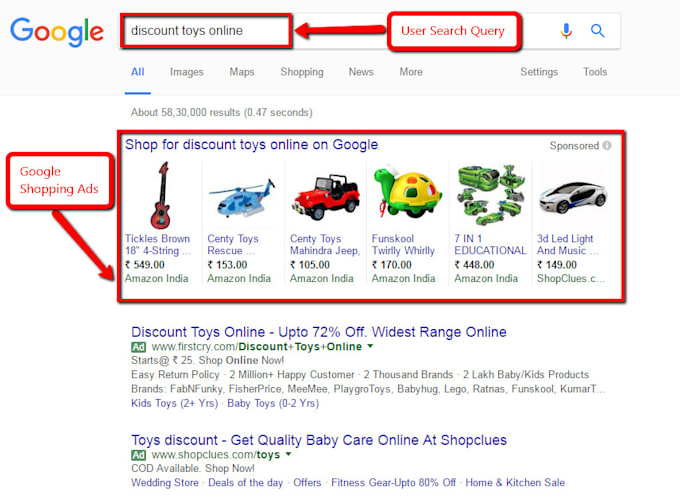Click the turtle toy thumbnail
The height and width of the screenshot is (499, 680).
pyautogui.click(x=408, y=193)
